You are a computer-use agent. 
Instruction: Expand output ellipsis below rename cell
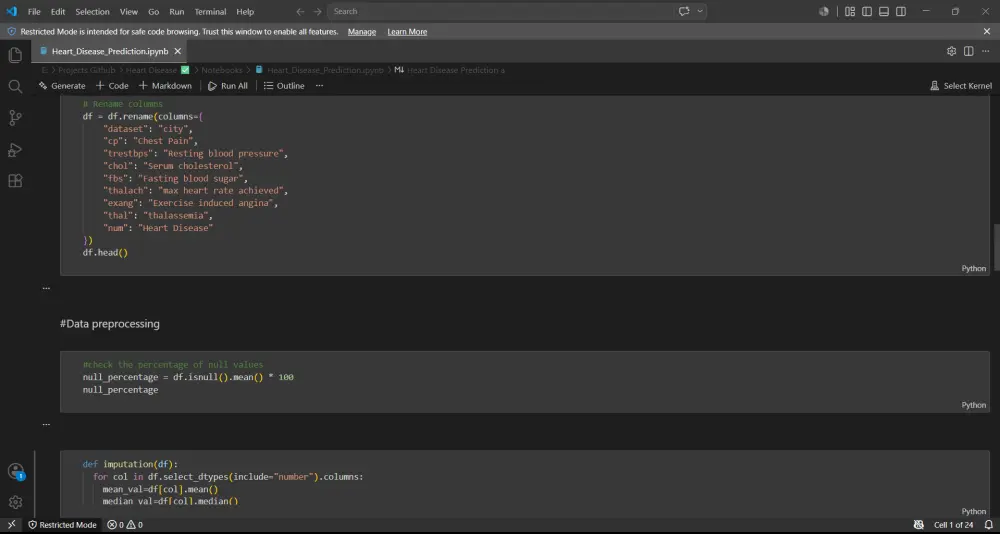[46, 288]
